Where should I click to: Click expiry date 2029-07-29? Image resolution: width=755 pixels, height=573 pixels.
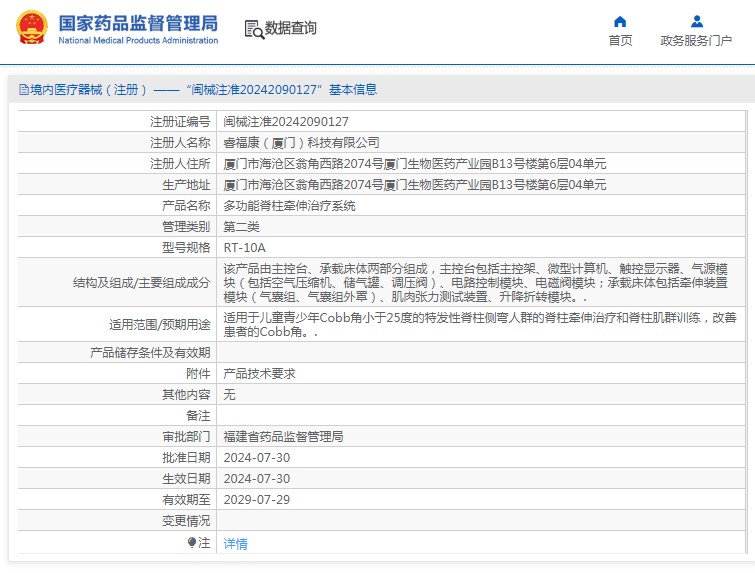click(257, 500)
